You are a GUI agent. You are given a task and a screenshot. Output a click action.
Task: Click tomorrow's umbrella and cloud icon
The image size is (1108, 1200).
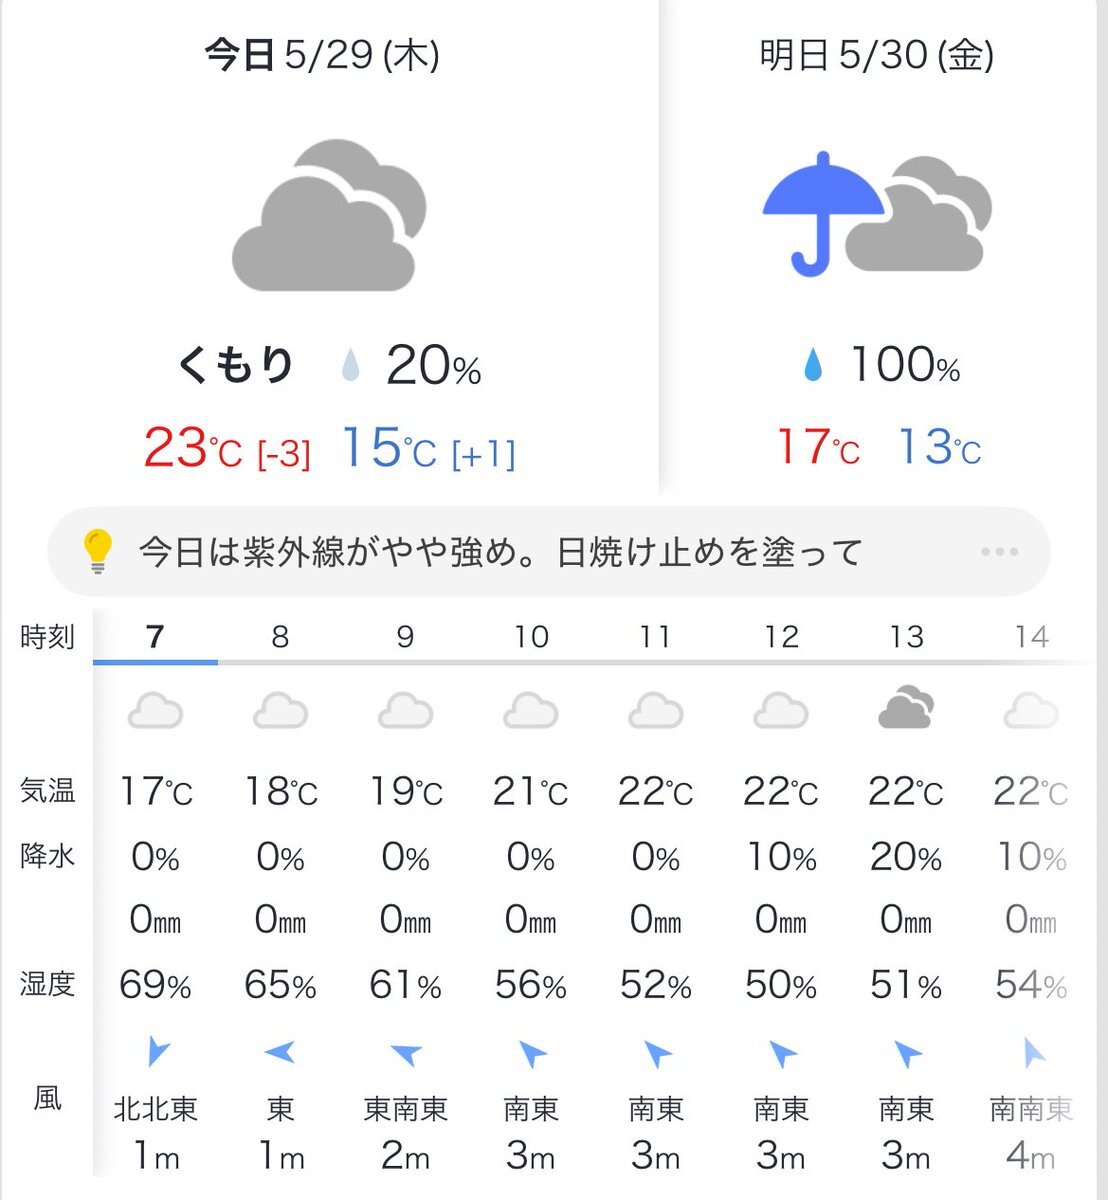point(877,215)
